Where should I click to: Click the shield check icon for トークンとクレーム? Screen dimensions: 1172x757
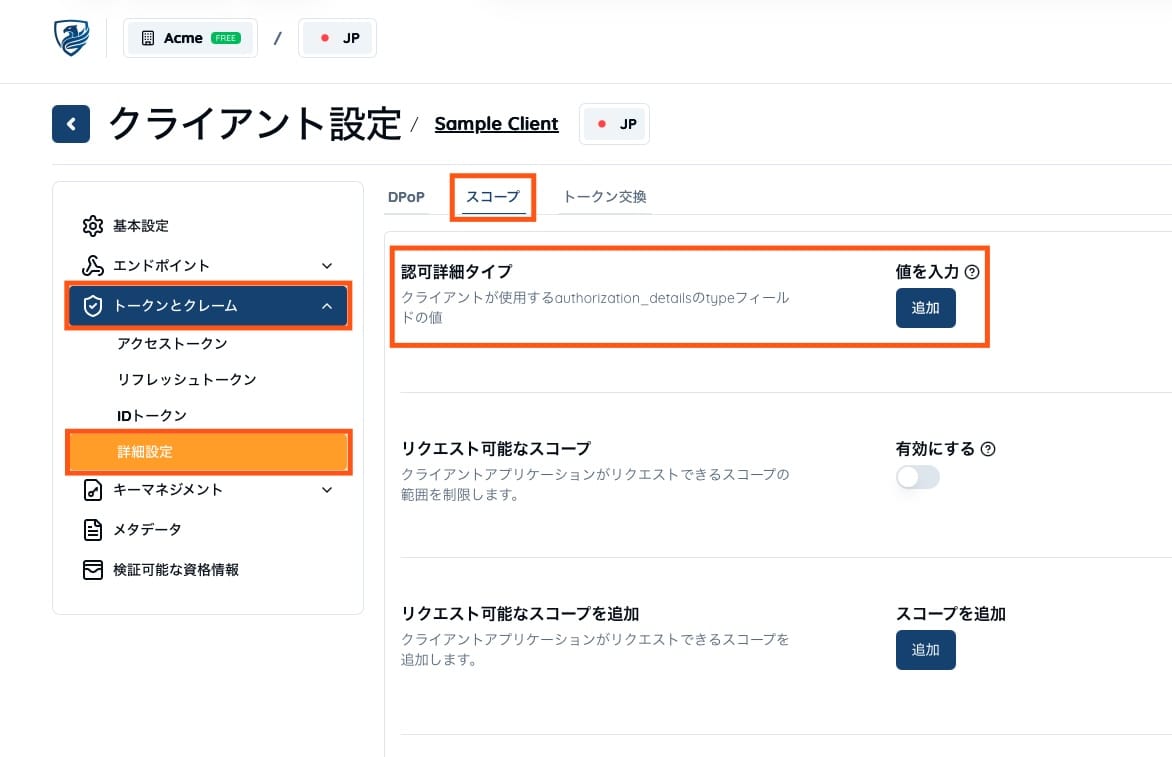93,306
